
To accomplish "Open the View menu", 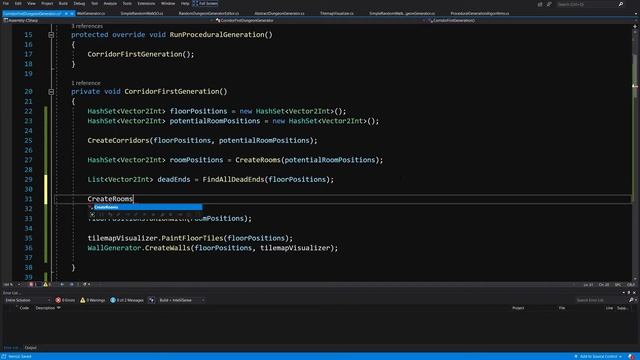I will (x=31, y=3).
